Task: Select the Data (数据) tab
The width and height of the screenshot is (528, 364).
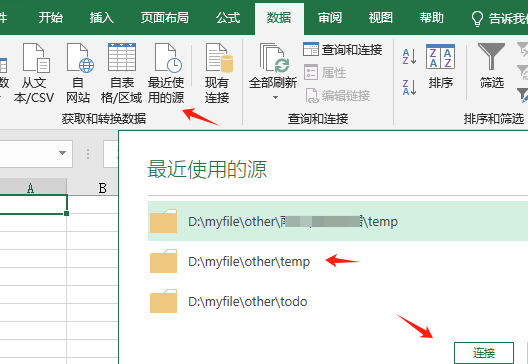Action: pos(279,18)
